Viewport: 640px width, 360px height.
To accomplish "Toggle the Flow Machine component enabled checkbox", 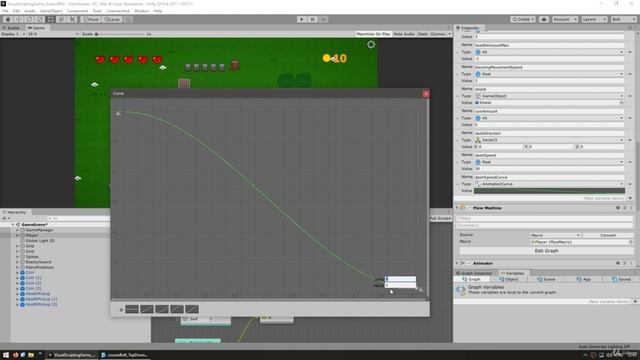I will pyautogui.click(x=469, y=208).
